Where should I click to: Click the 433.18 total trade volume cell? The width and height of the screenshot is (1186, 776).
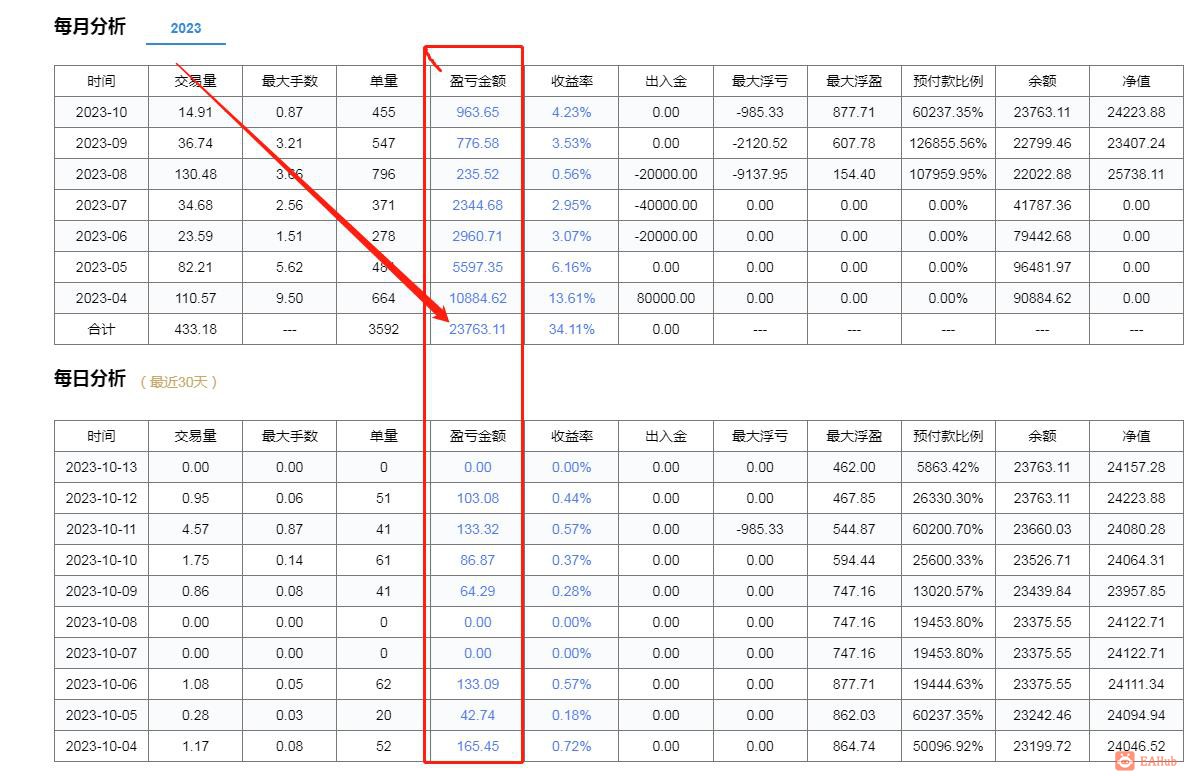coord(195,329)
